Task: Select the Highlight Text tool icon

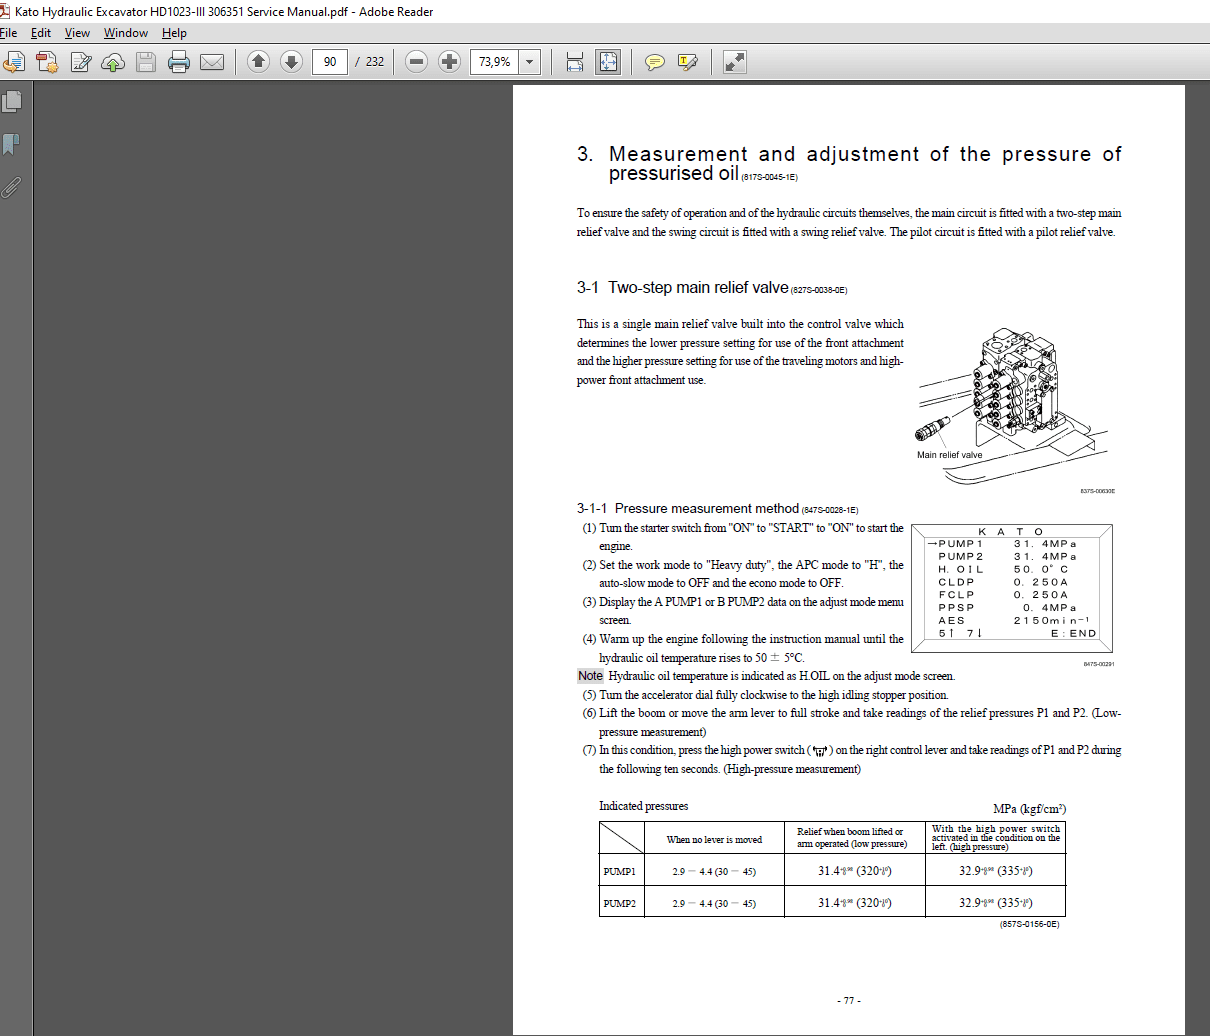Action: click(x=687, y=61)
